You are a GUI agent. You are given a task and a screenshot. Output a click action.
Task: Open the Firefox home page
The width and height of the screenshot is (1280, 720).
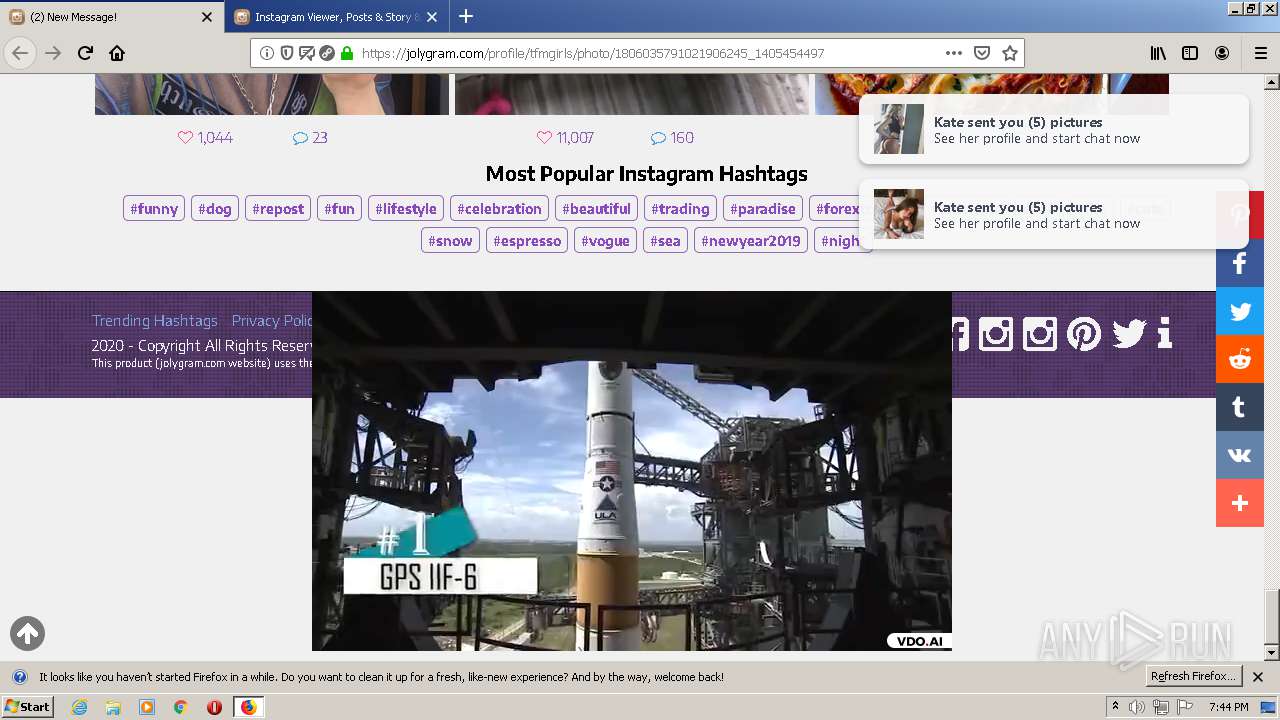point(117,53)
